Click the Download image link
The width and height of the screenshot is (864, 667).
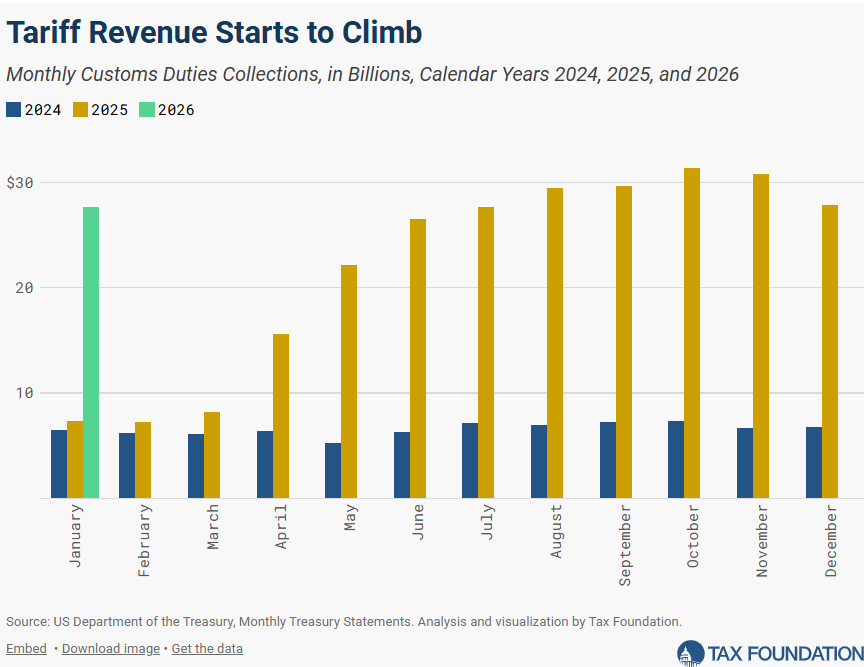(110, 648)
